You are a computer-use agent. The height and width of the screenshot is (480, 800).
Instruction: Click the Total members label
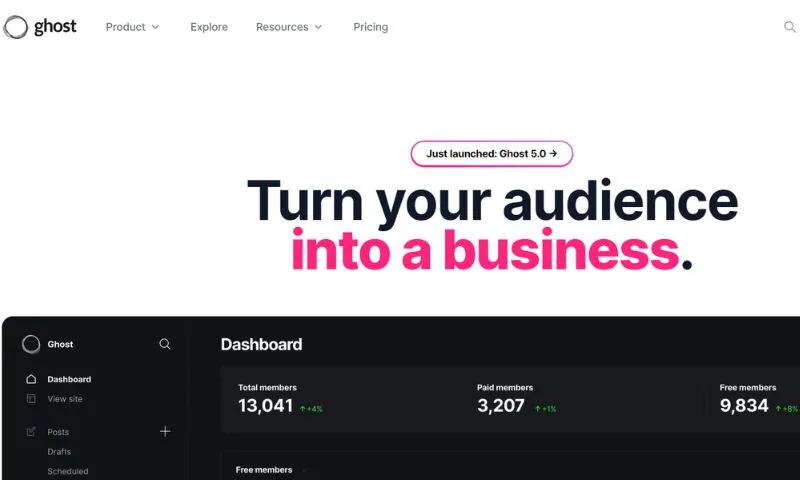point(267,388)
